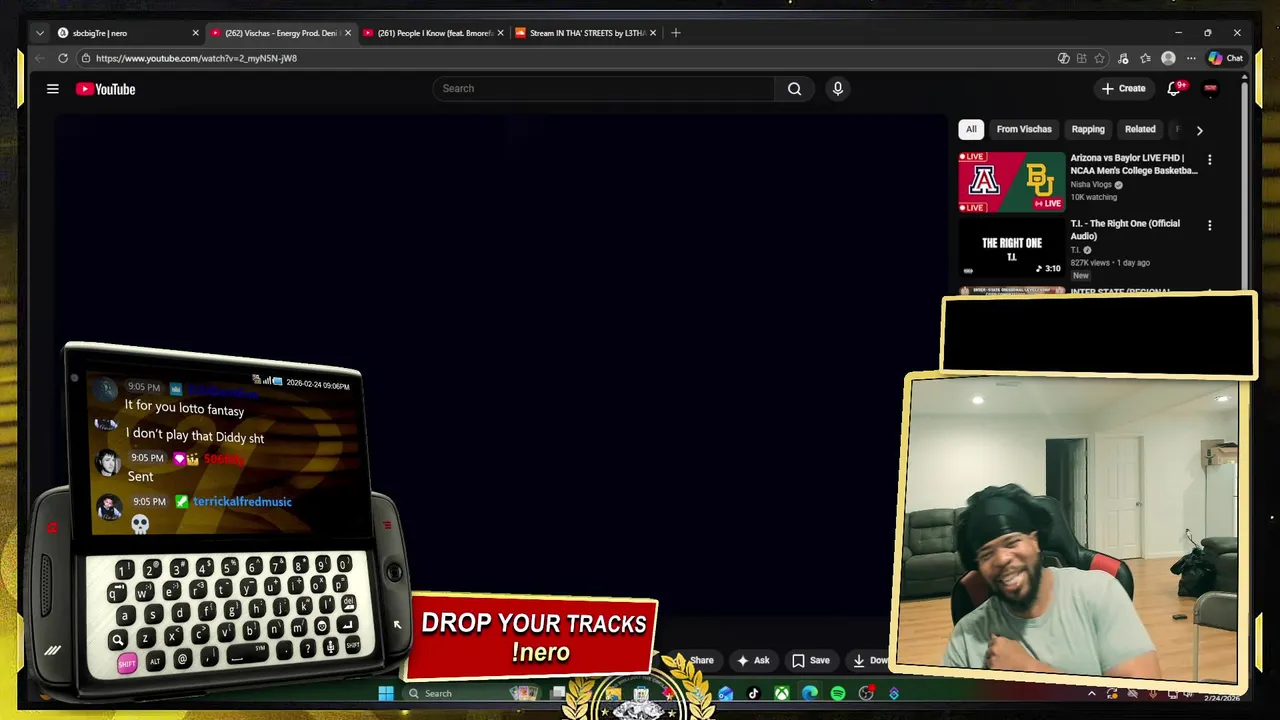Open the YouTube account avatar menu
Screen dimensions: 1280x720
click(1210, 89)
